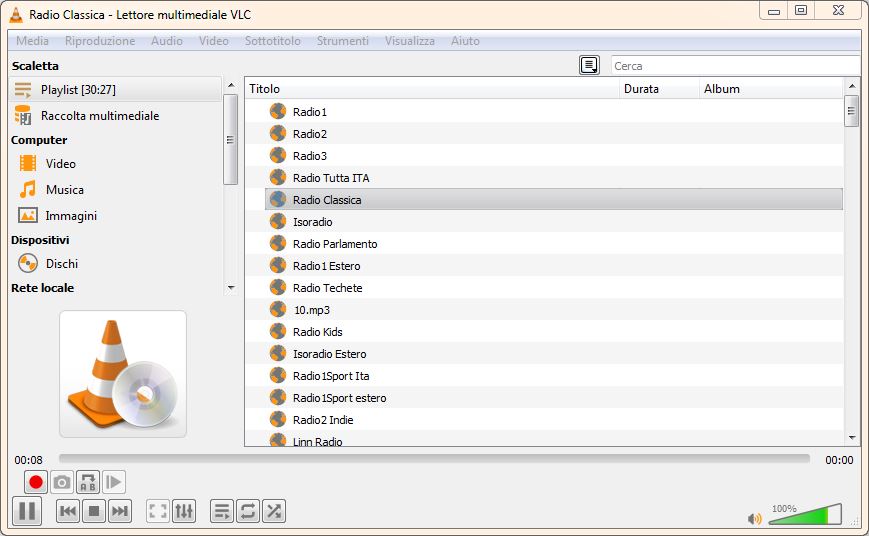Screen dimensions: 869x536
Task: Select Radio3 in the playlist
Action: [x=554, y=156]
